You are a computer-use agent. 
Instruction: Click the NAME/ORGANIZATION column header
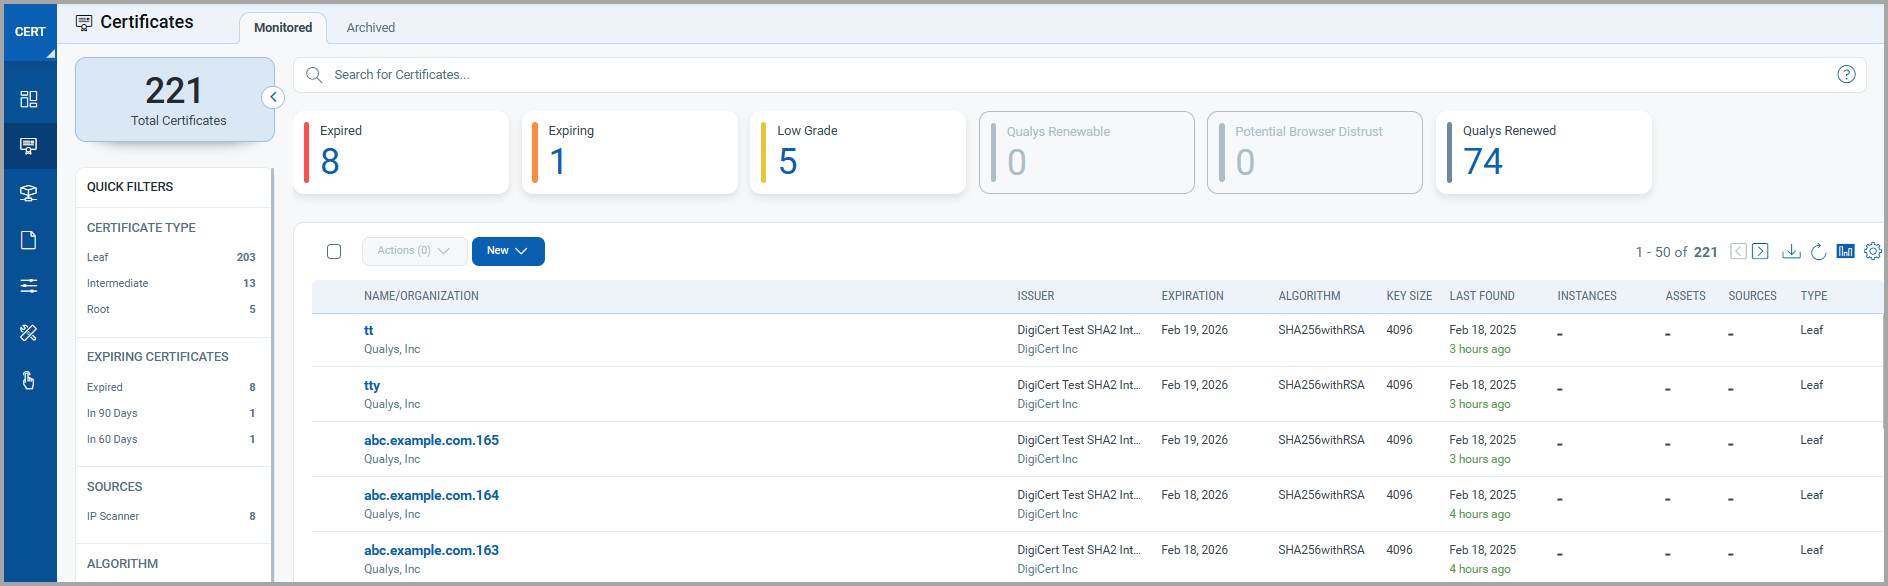(x=421, y=296)
